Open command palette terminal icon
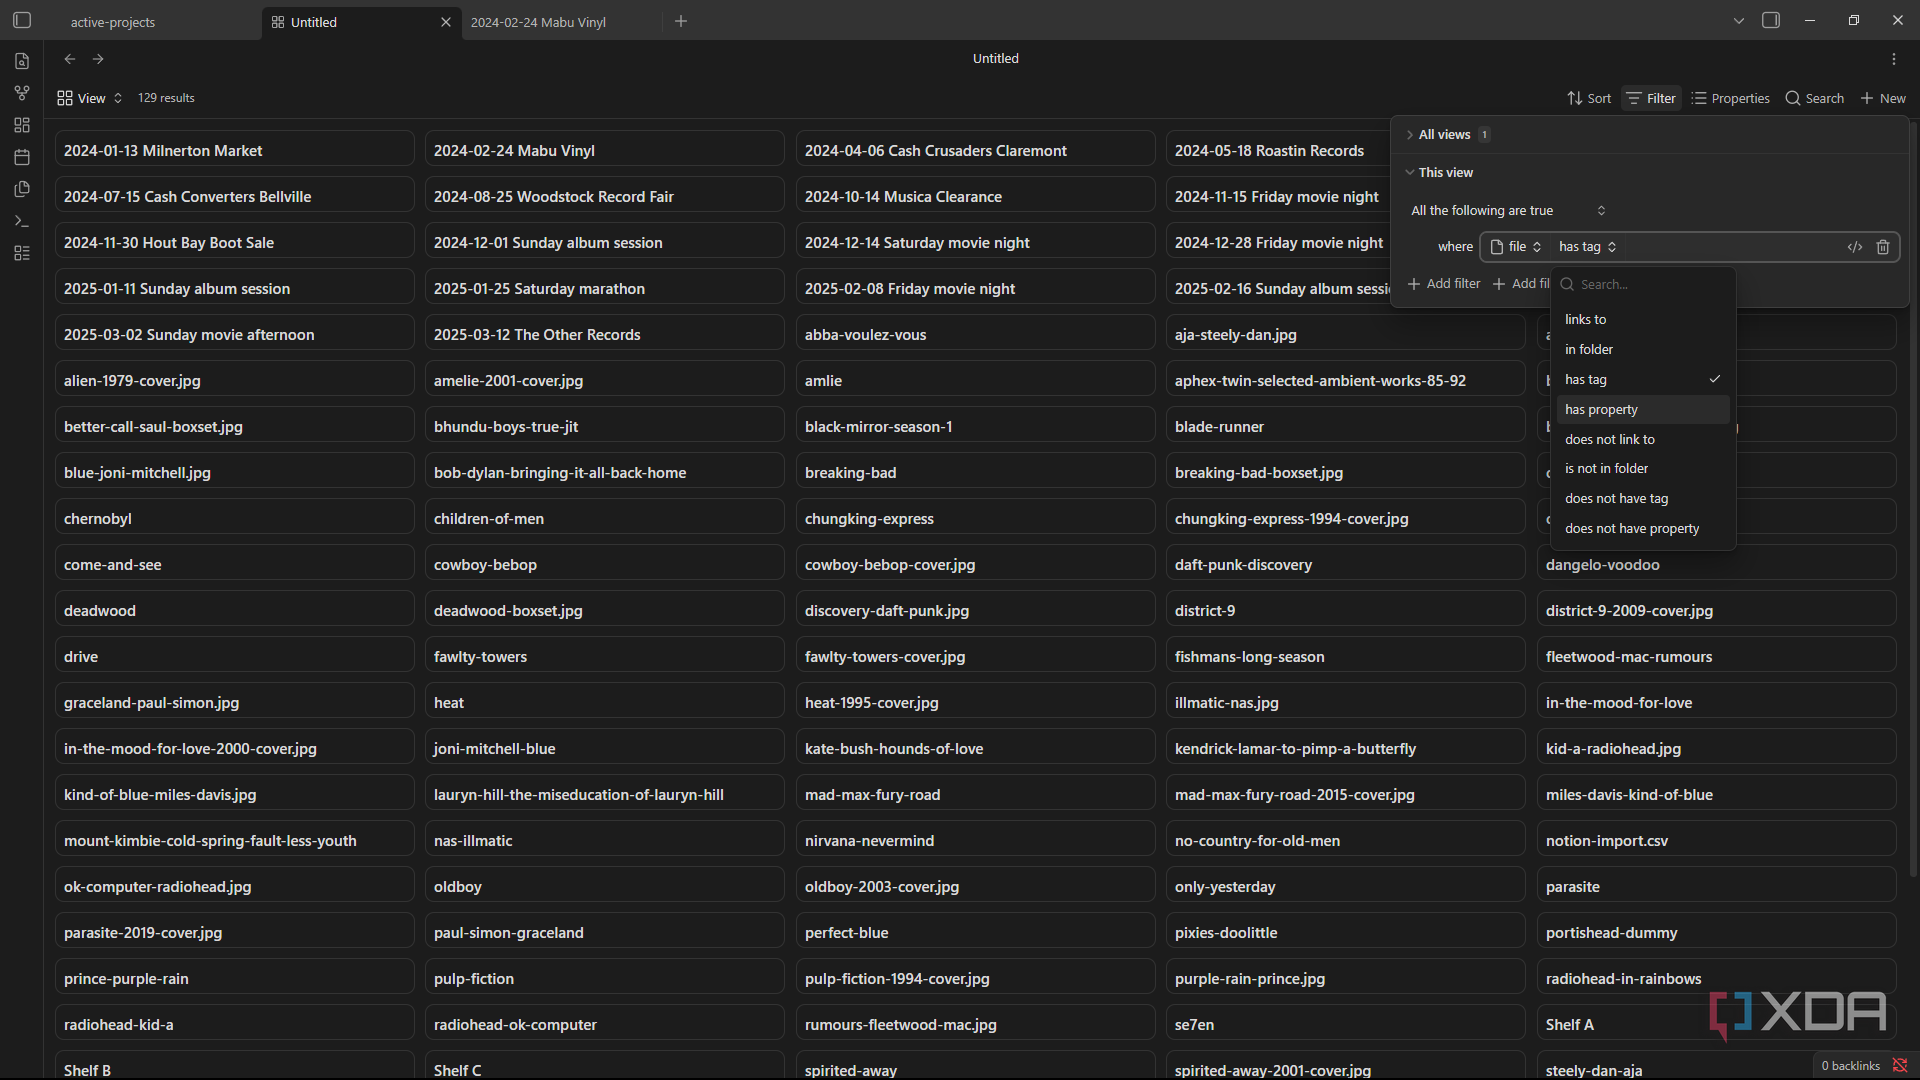Viewport: 1920px width, 1080px height. 22,221
